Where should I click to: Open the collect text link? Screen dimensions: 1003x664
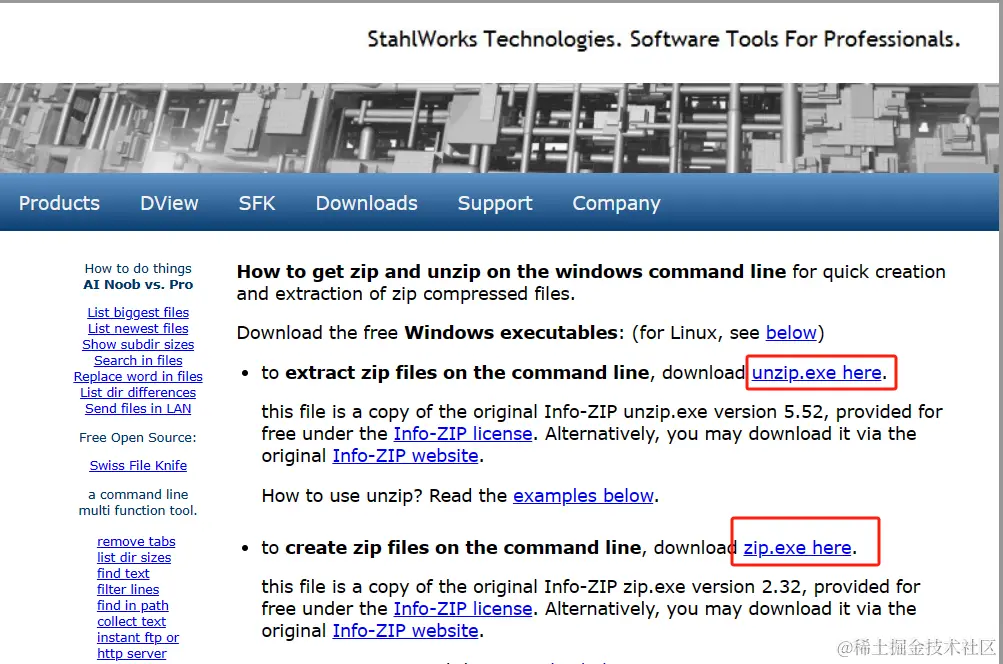132,621
